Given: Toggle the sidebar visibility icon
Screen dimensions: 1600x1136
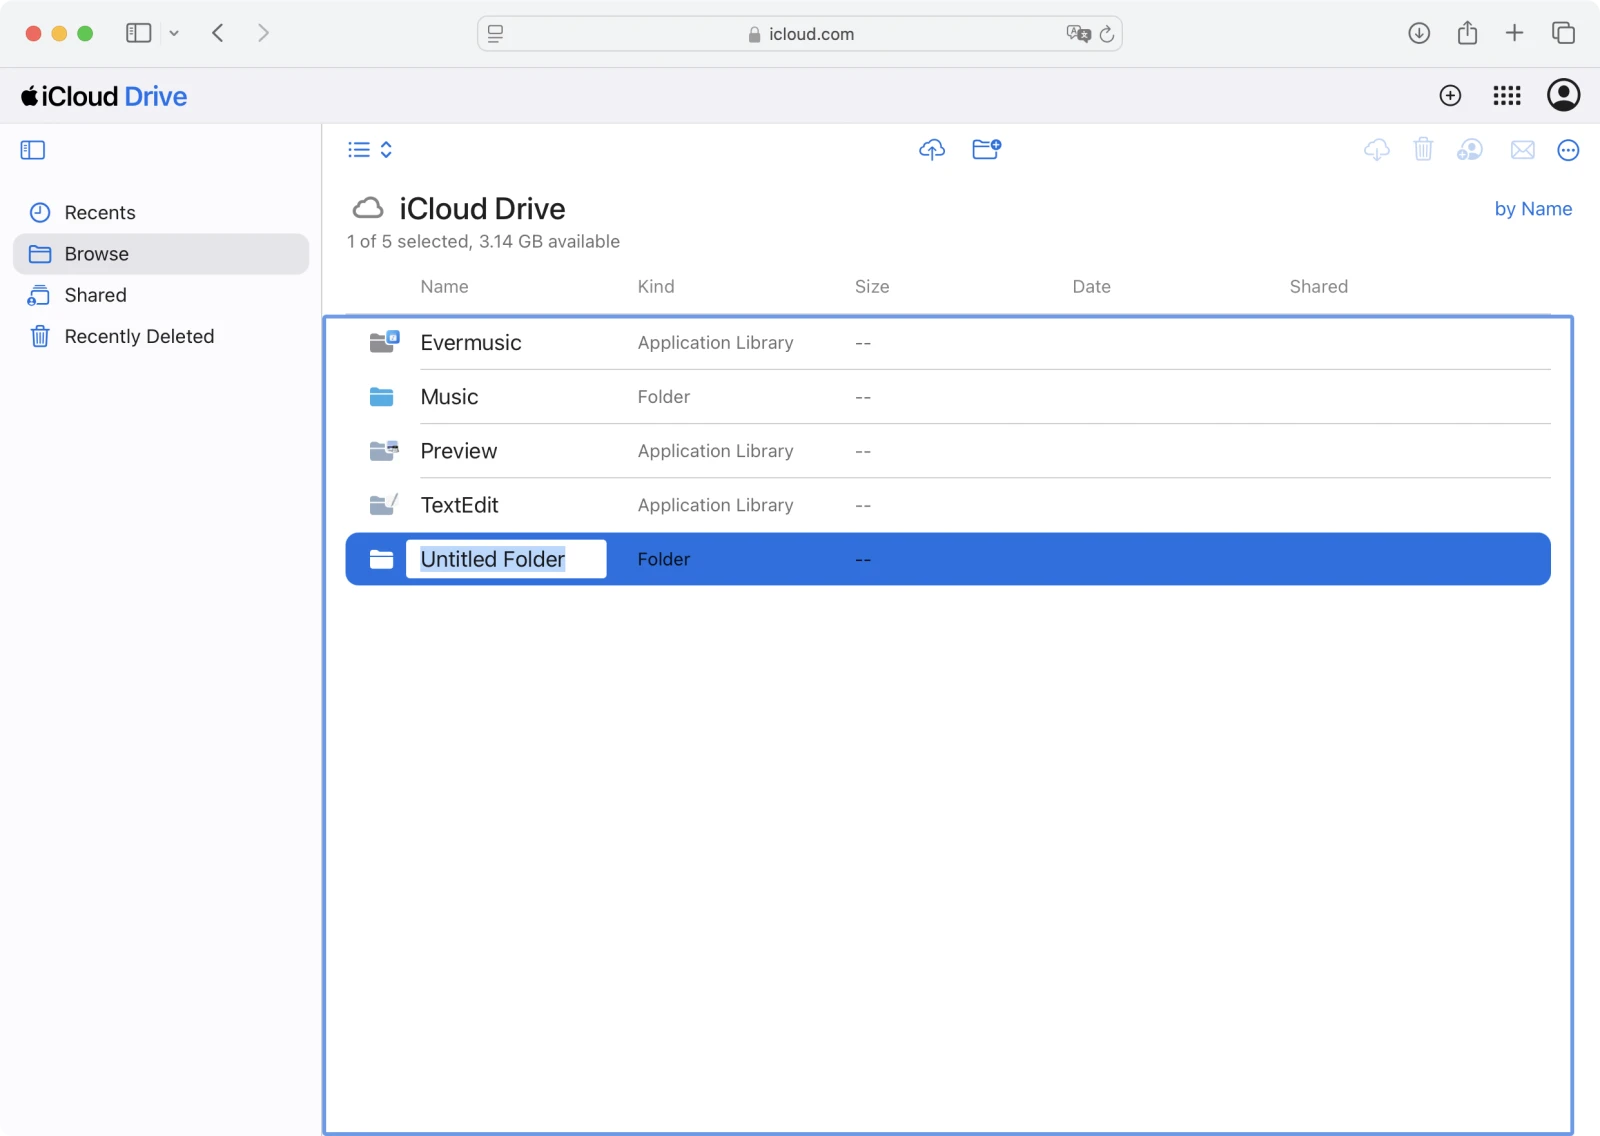Looking at the screenshot, I should pyautogui.click(x=32, y=149).
